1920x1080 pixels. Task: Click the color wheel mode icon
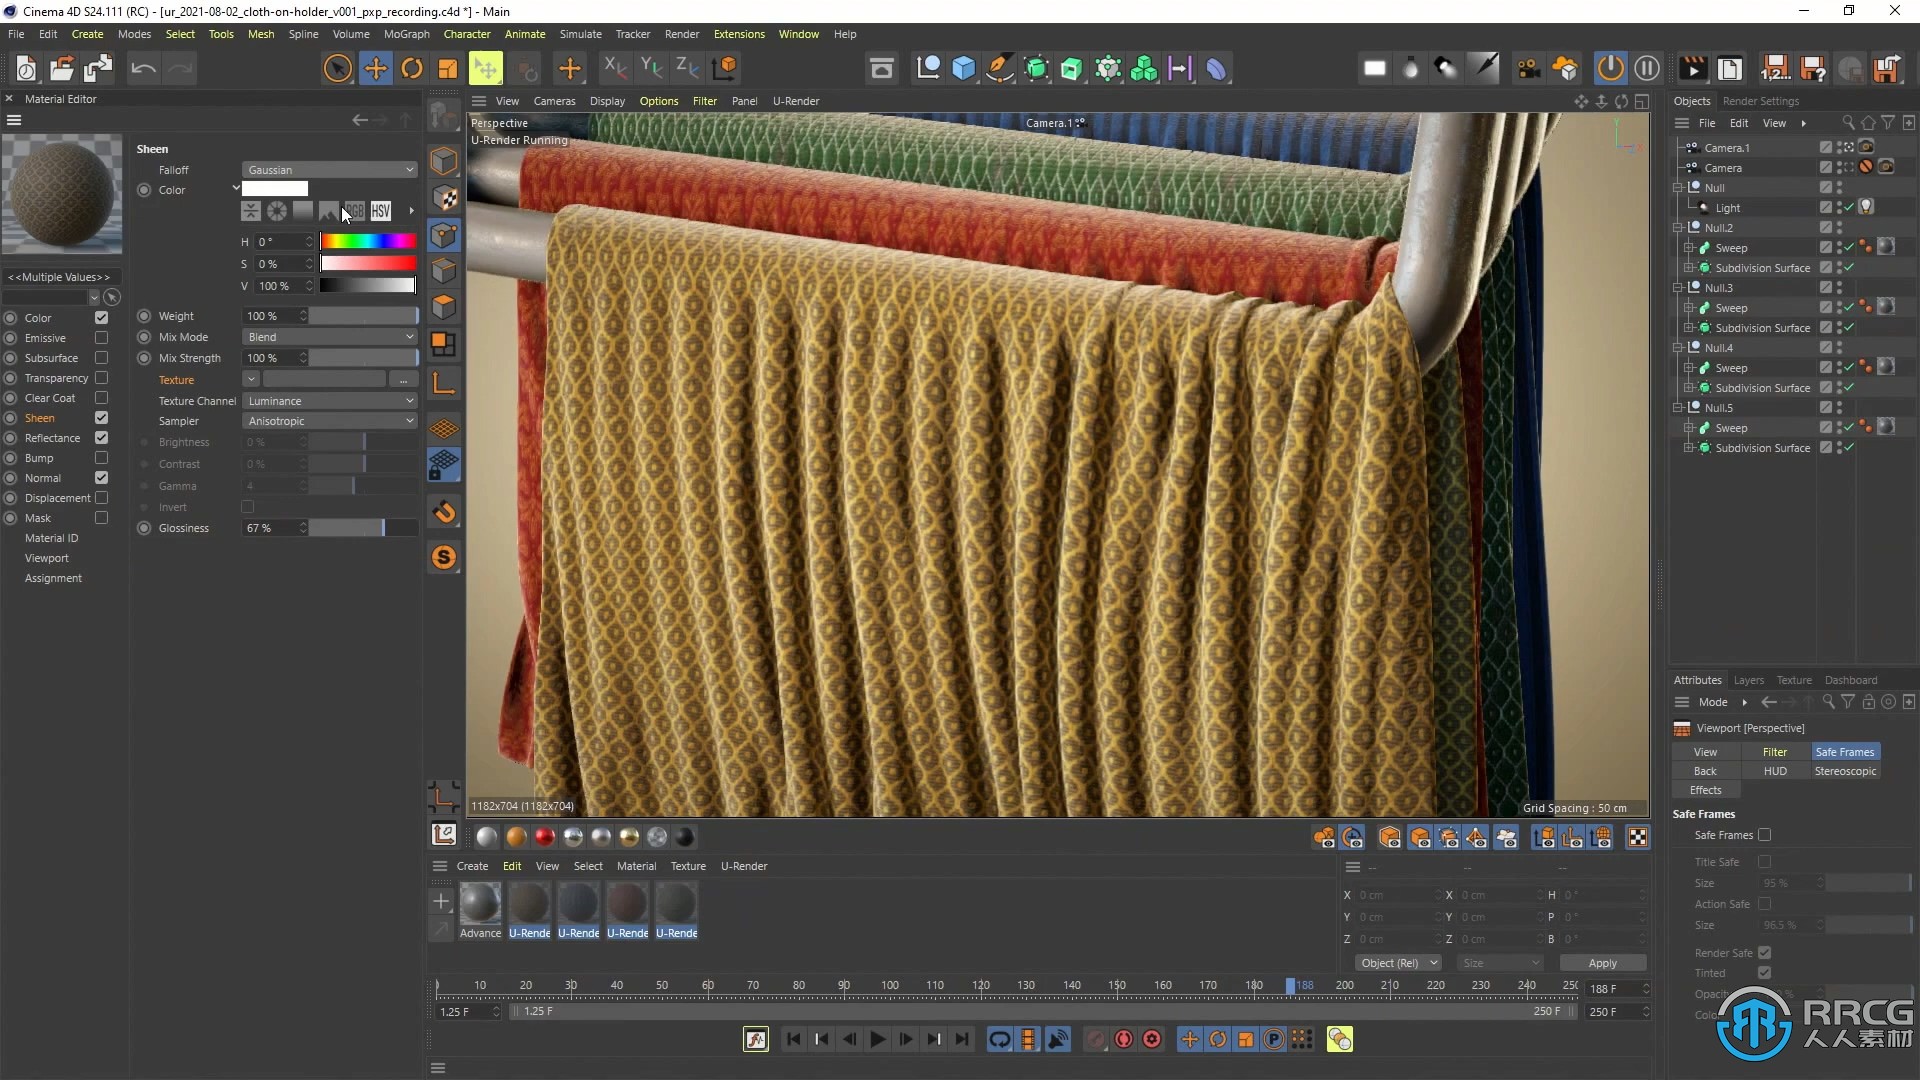pyautogui.click(x=277, y=211)
